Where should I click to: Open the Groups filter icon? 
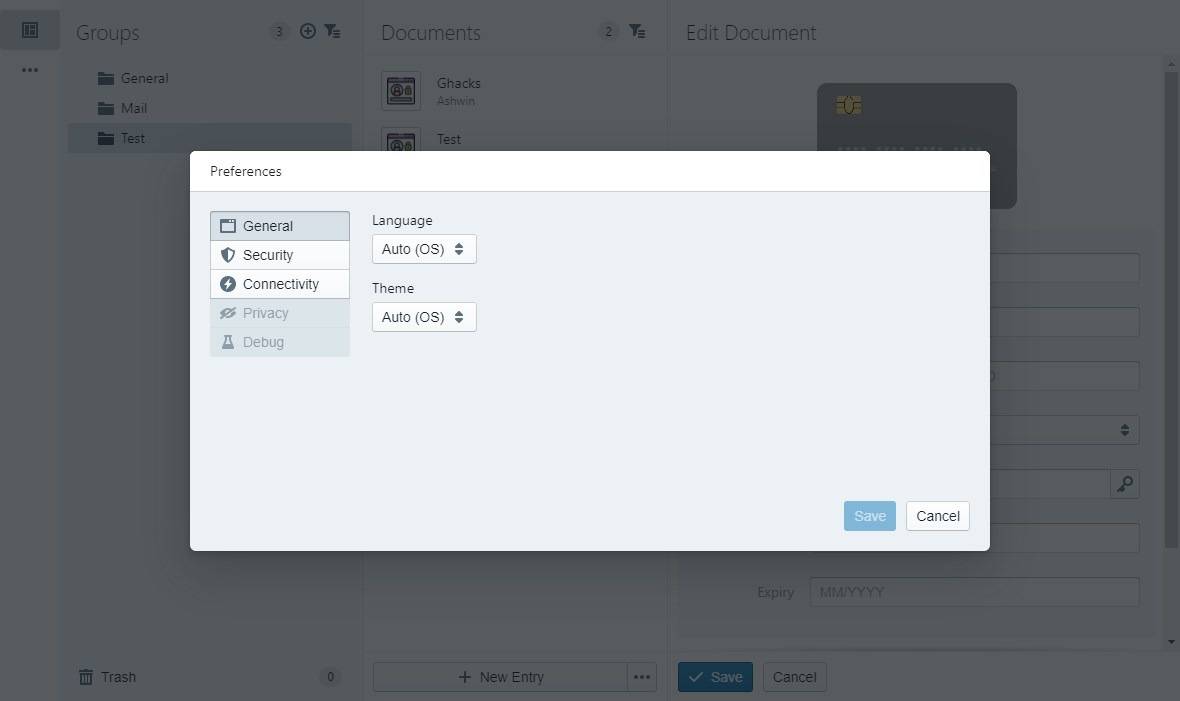coord(332,31)
